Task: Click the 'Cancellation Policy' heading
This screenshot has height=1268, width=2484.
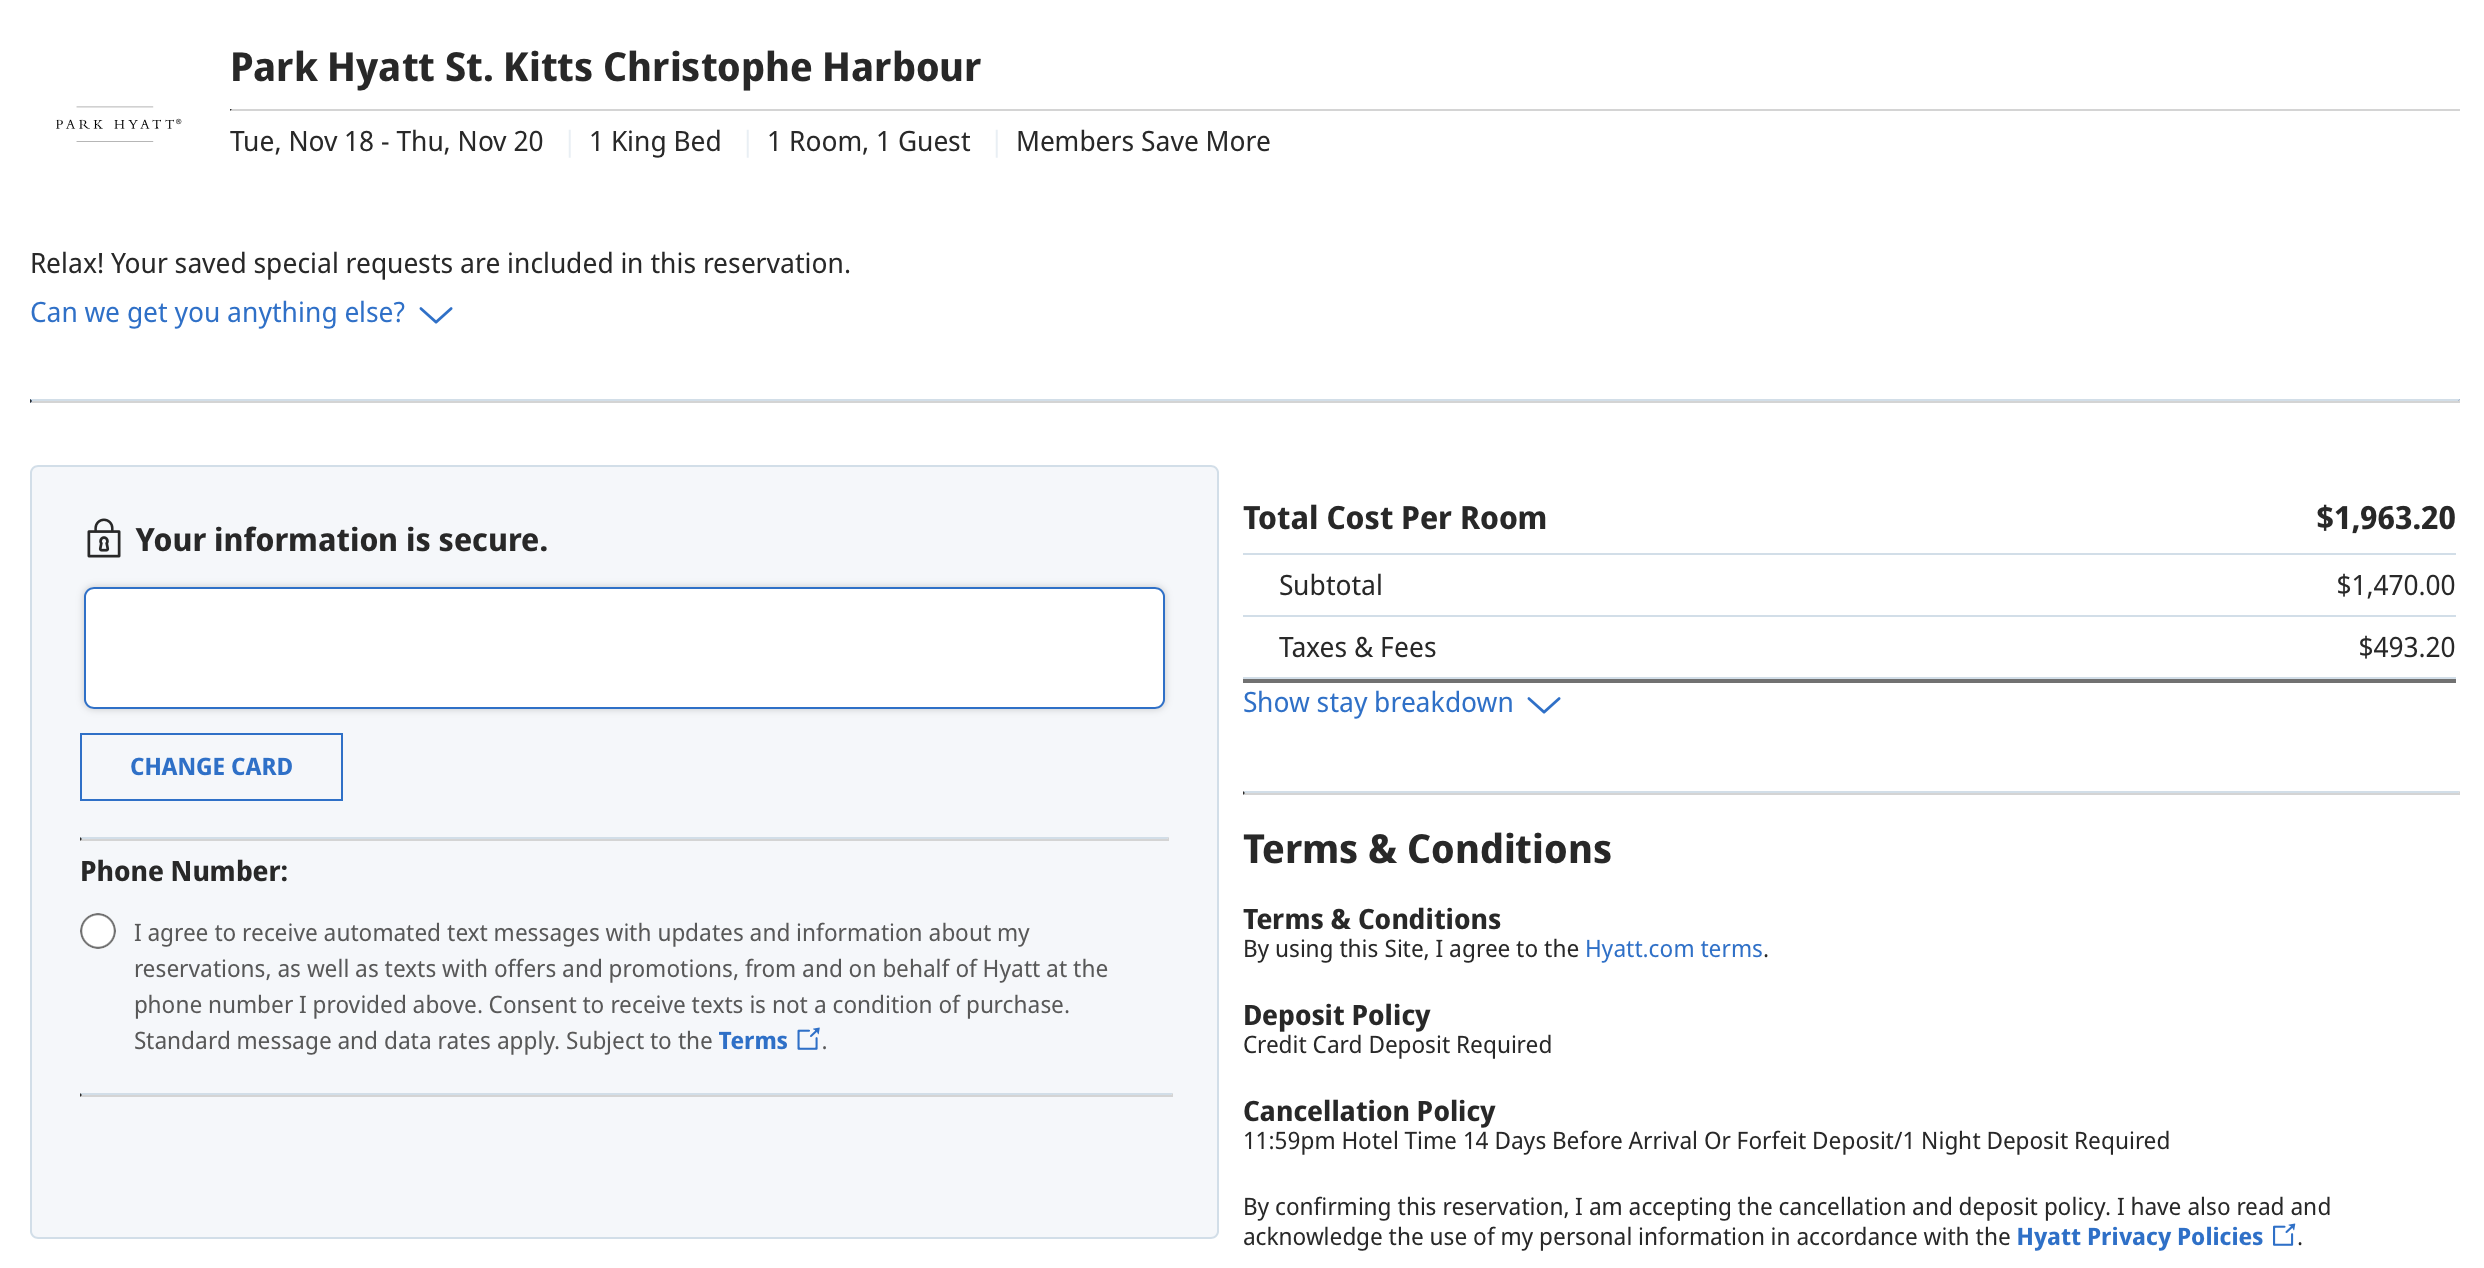Action: point(1369,1111)
